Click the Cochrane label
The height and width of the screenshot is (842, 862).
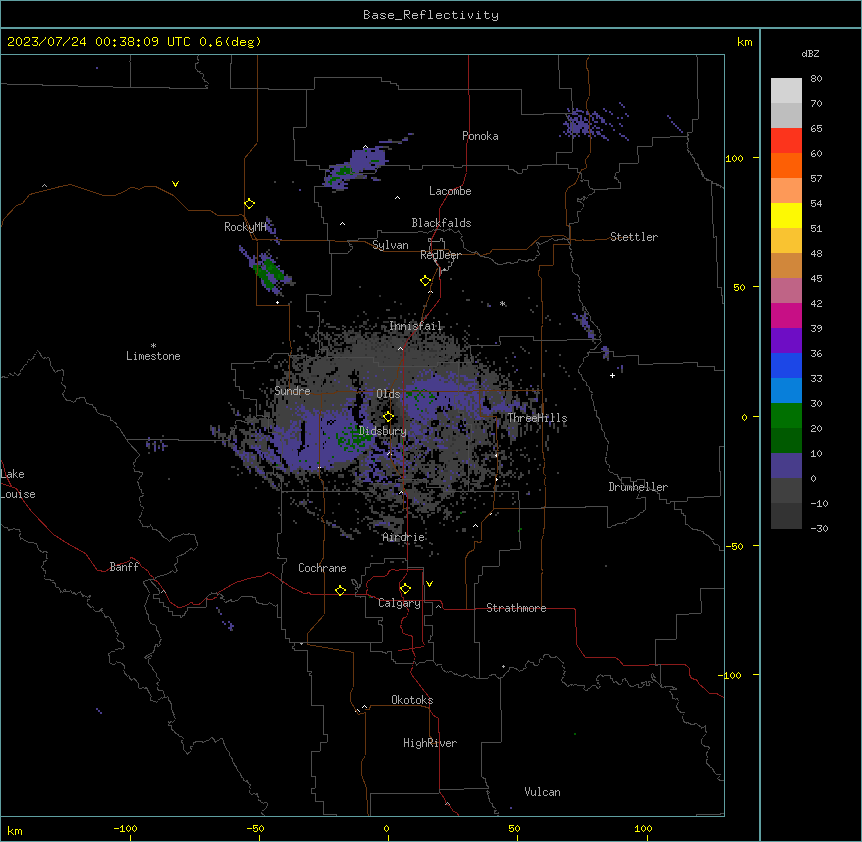(322, 568)
